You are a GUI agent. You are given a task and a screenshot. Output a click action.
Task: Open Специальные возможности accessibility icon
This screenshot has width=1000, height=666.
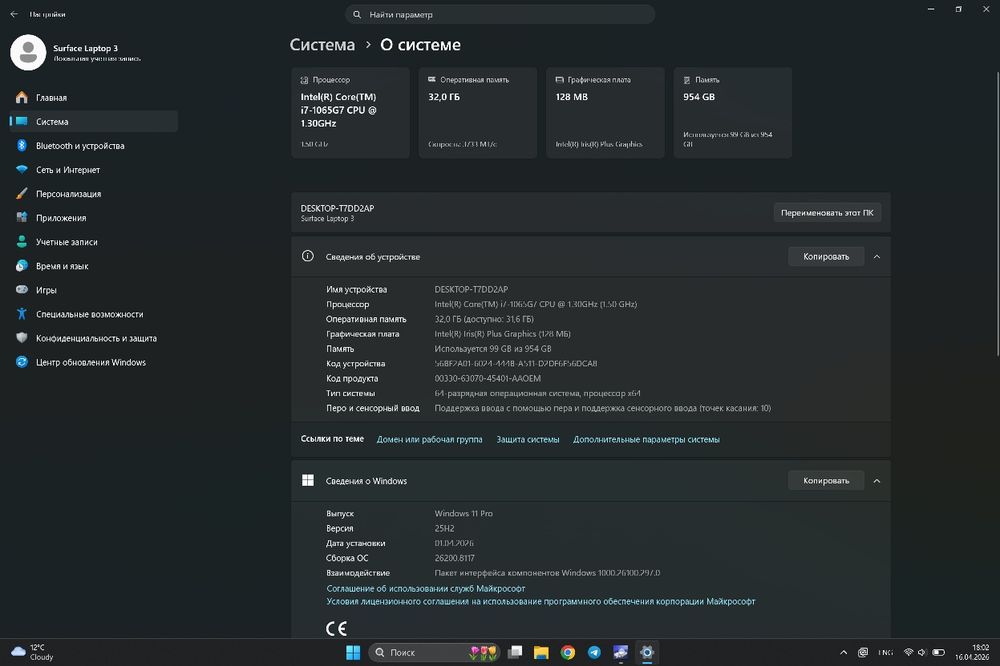pos(22,314)
